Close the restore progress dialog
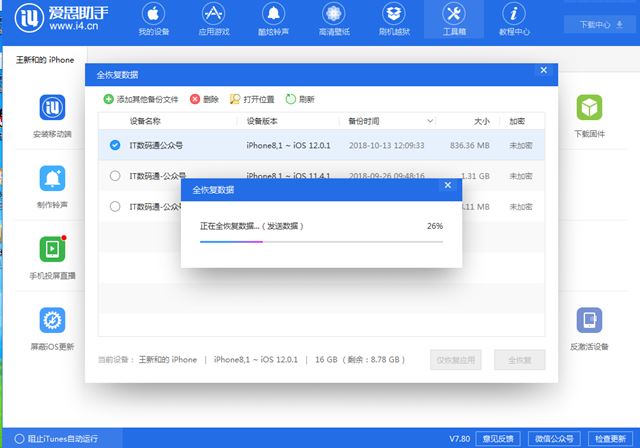640x448 pixels. click(x=448, y=185)
